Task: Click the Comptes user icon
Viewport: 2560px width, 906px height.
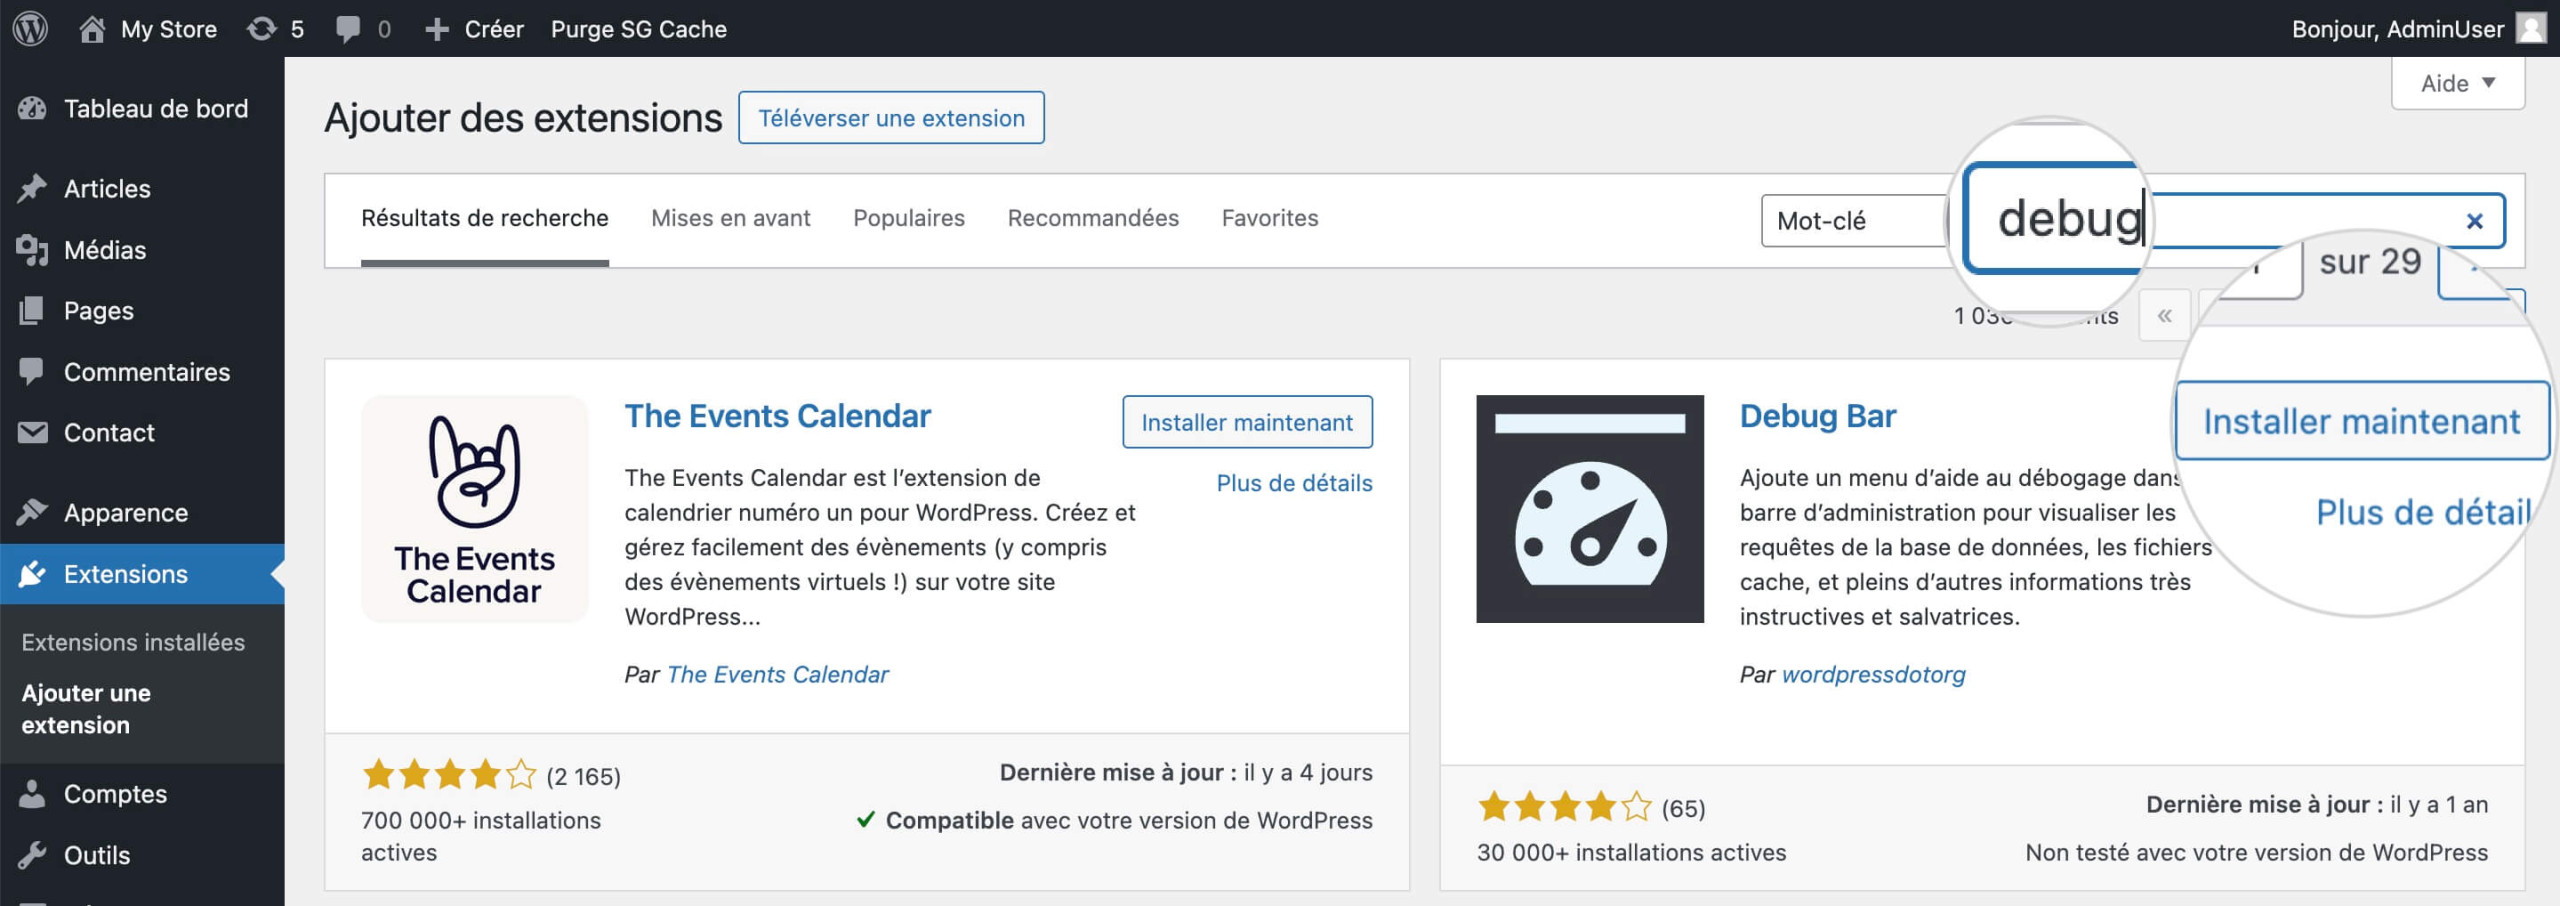Action: pos(32,794)
